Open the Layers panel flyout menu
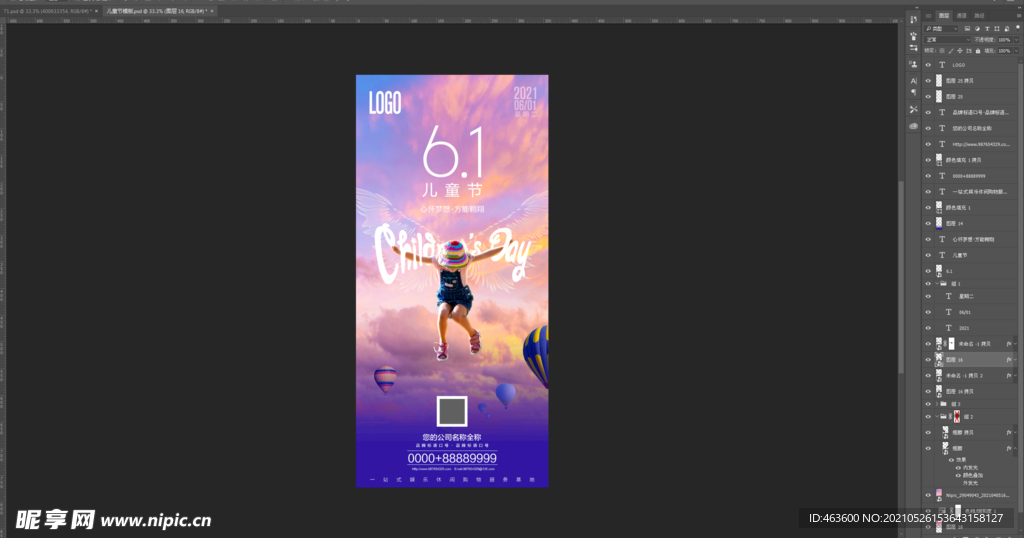1024x538 pixels. [x=1019, y=16]
